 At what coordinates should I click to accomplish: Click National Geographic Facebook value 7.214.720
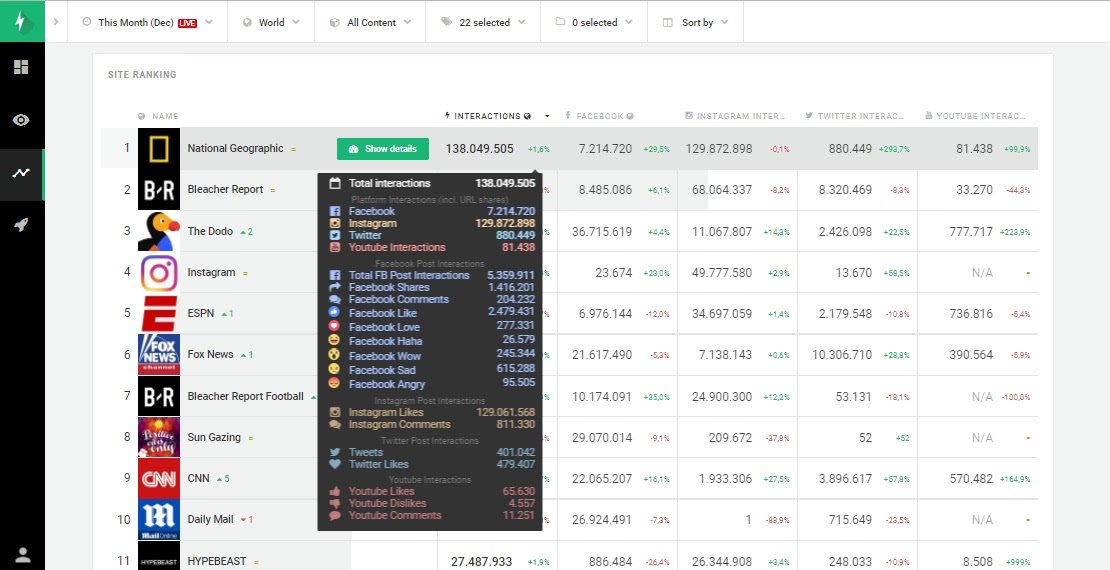[x=605, y=149]
